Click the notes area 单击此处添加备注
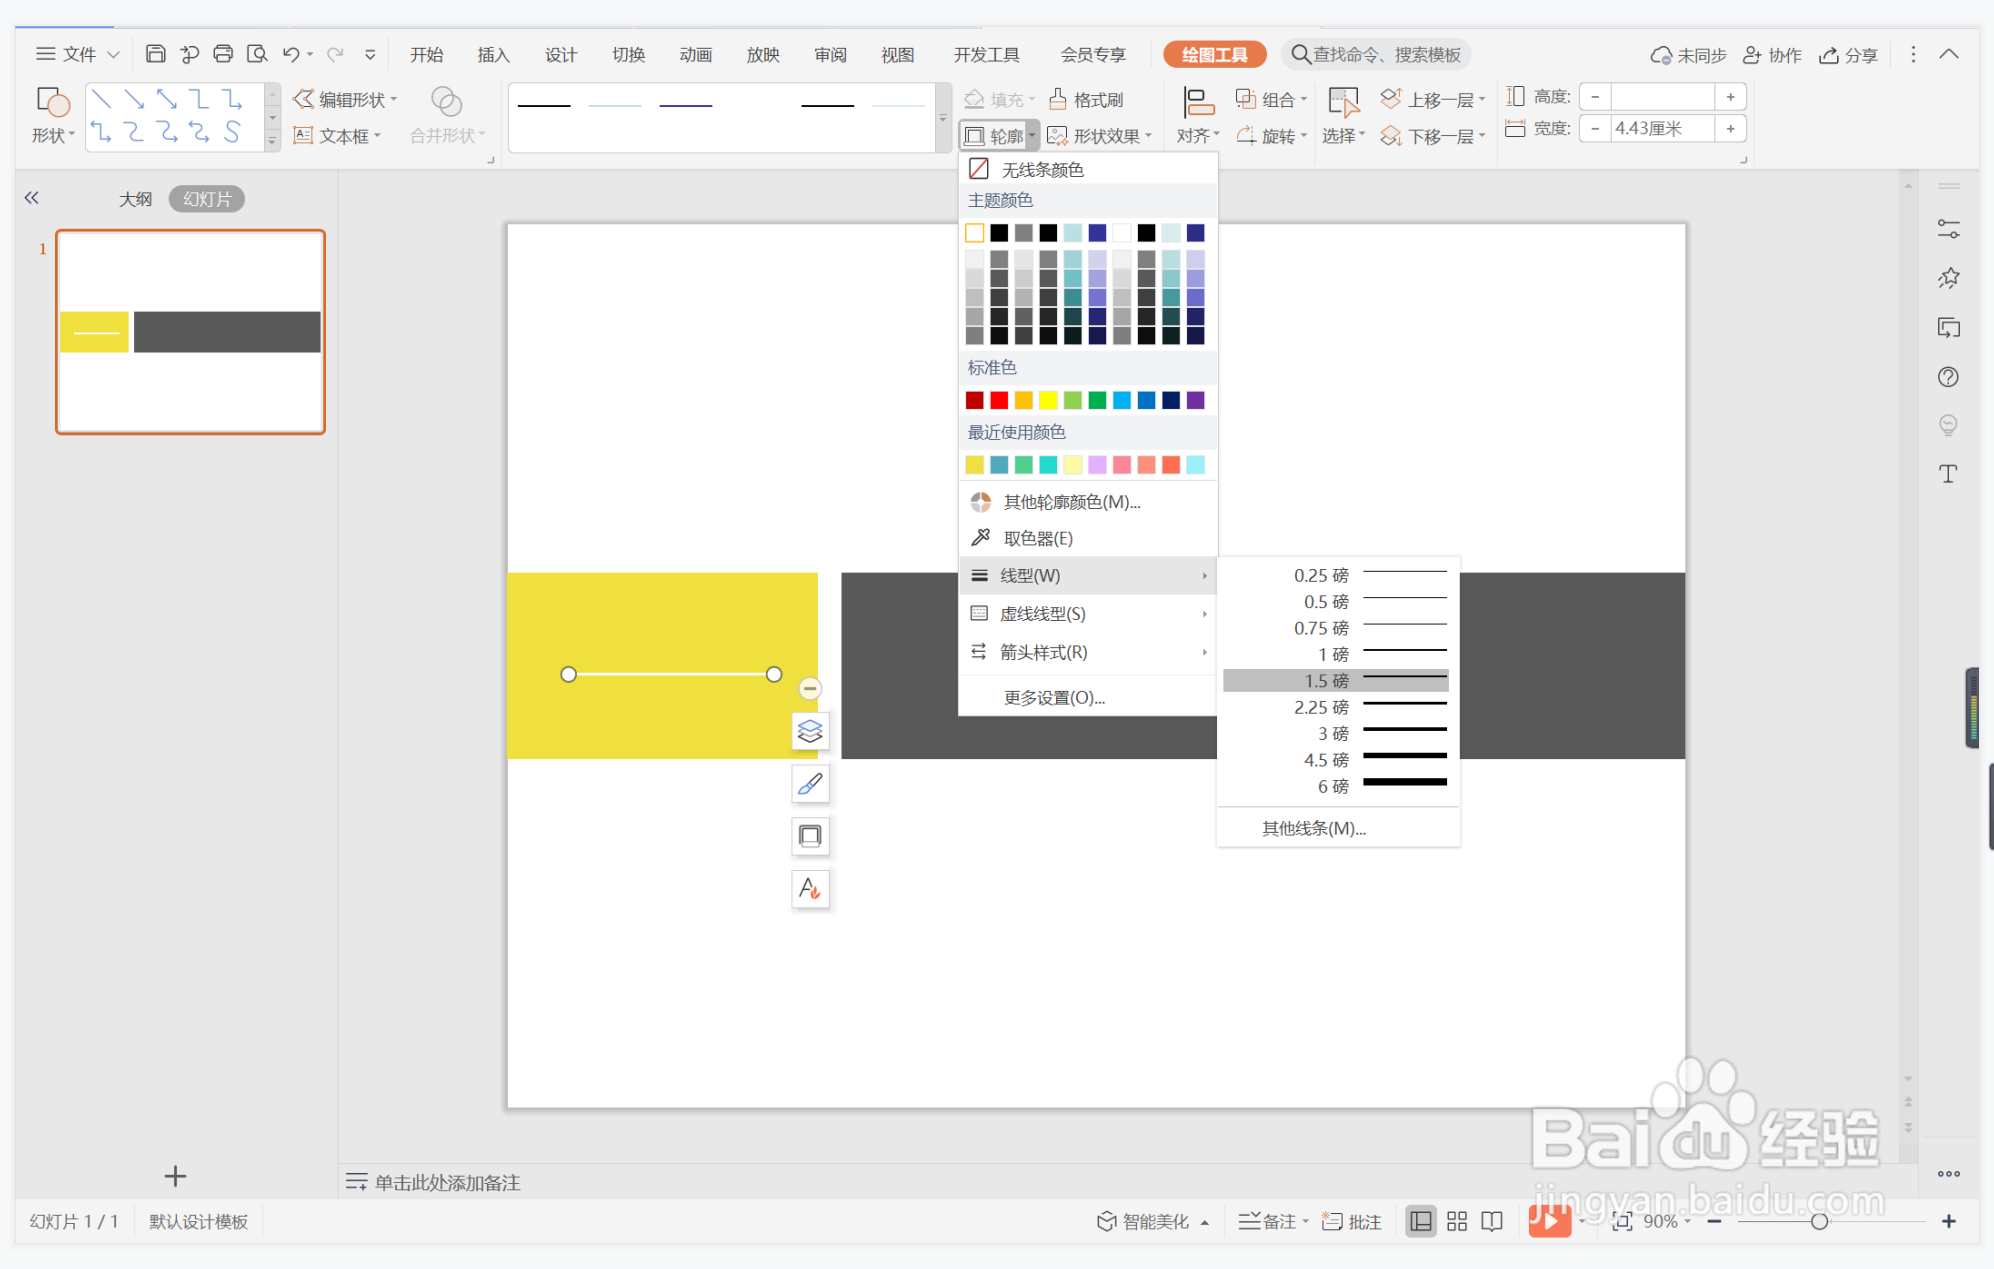Image resolution: width=1994 pixels, height=1269 pixels. coord(447,1182)
